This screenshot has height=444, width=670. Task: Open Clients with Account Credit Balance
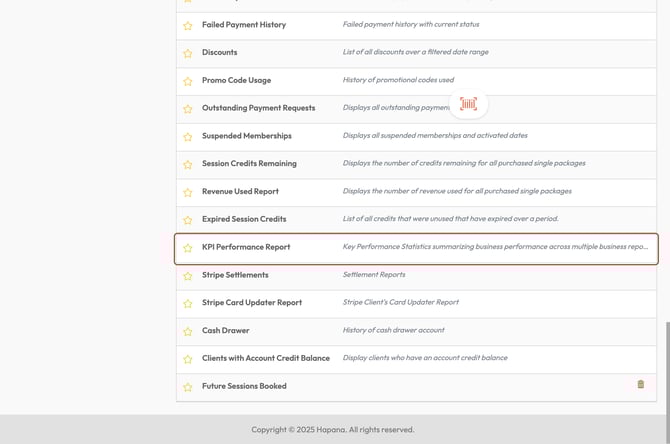(263, 358)
